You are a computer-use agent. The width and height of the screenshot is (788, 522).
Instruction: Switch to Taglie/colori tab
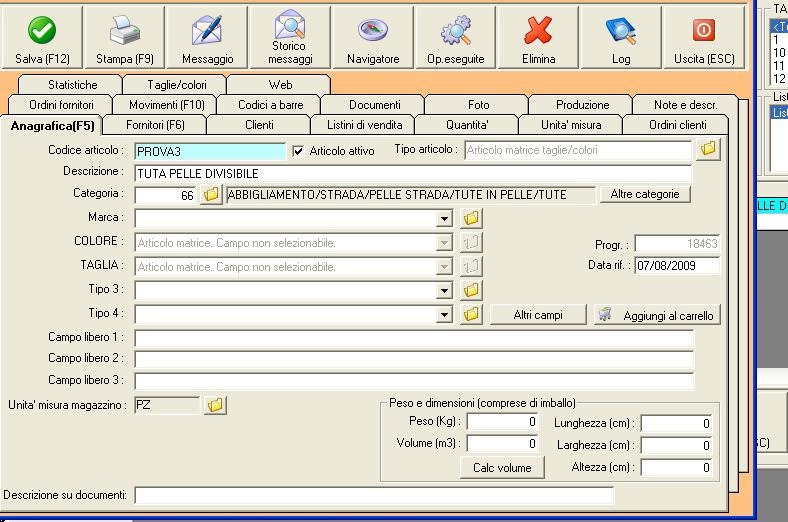177,85
